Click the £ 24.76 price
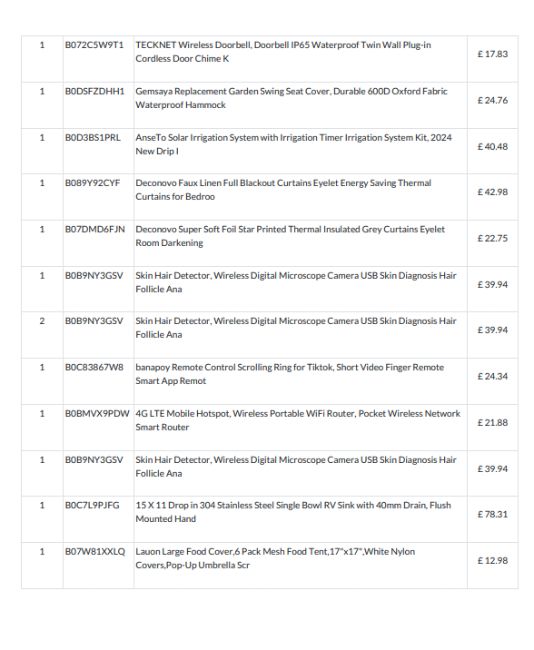 [x=493, y=100]
